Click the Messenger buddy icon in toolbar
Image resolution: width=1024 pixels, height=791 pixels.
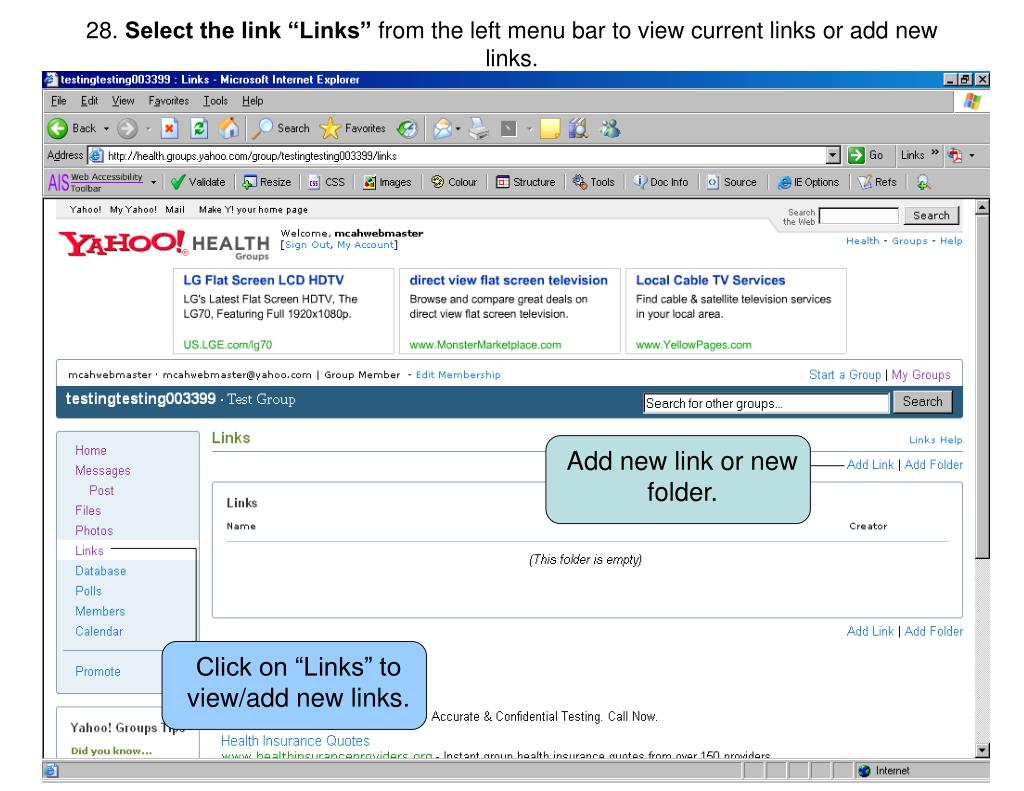(611, 128)
